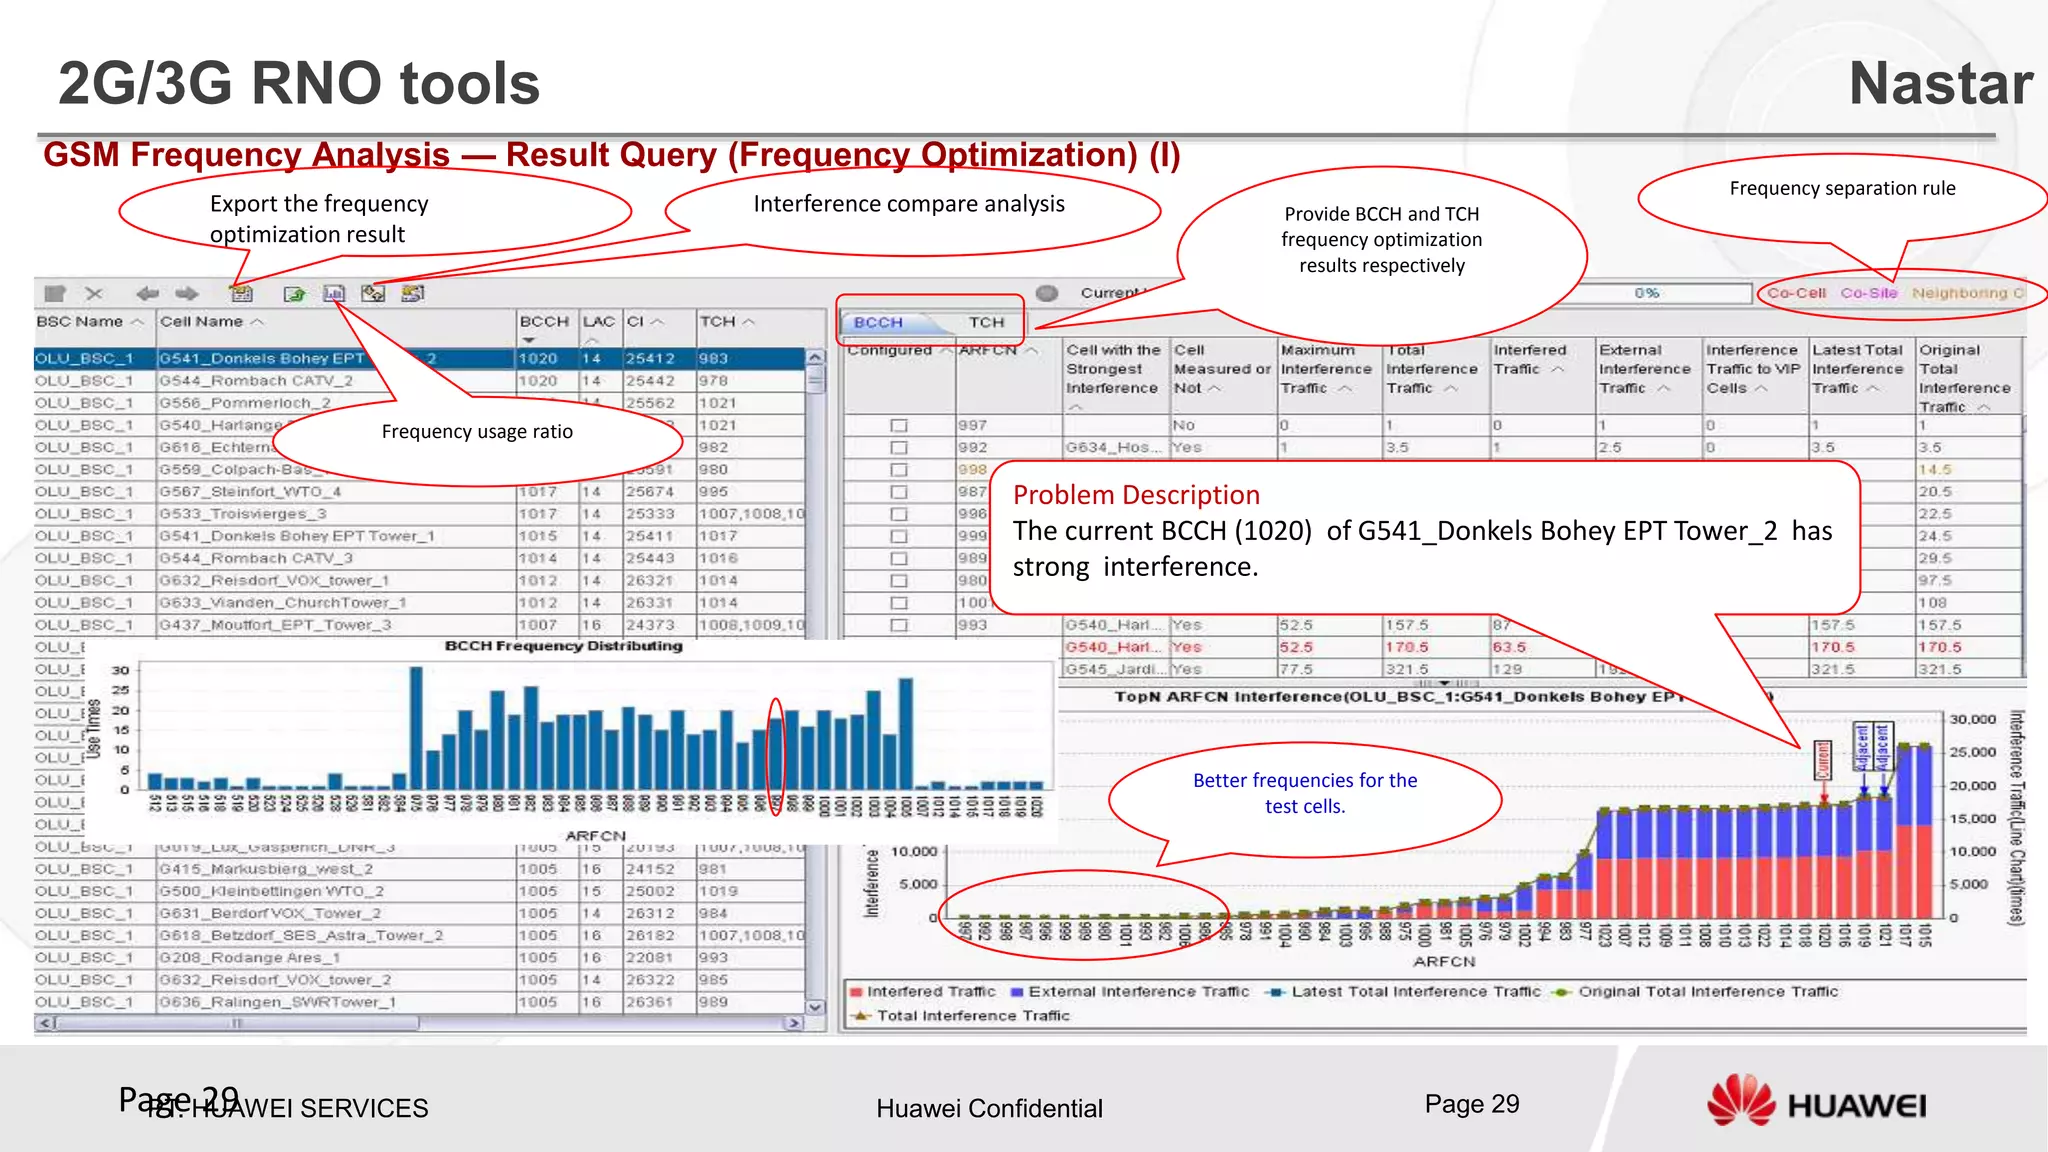Click the Co-Site separation rule link
Screen dimensions: 2048x1152
click(x=1868, y=293)
